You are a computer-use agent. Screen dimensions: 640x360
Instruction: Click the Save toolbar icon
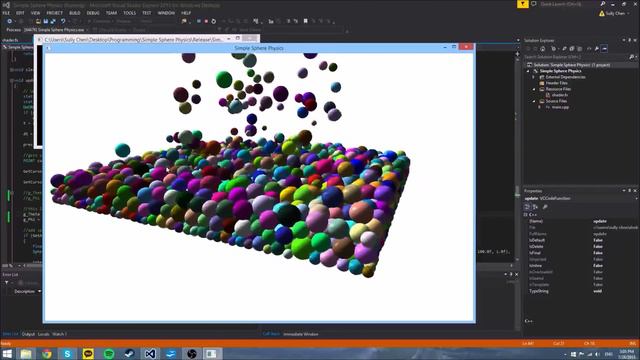45,21
